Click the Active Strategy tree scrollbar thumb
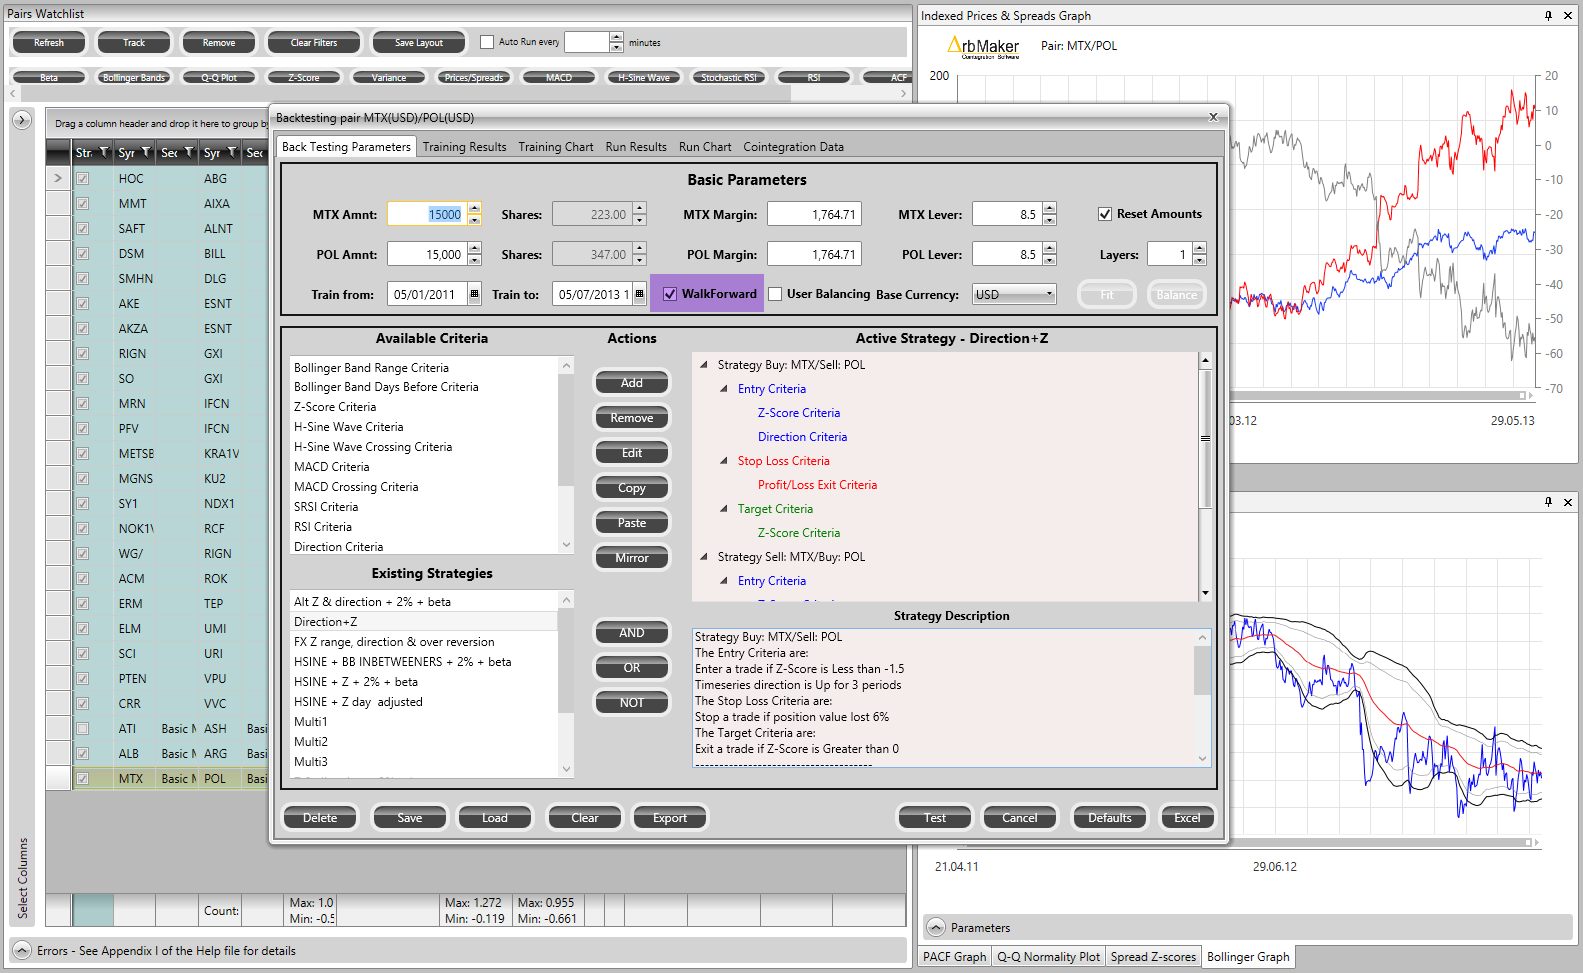This screenshot has width=1583, height=973. coord(1205,438)
